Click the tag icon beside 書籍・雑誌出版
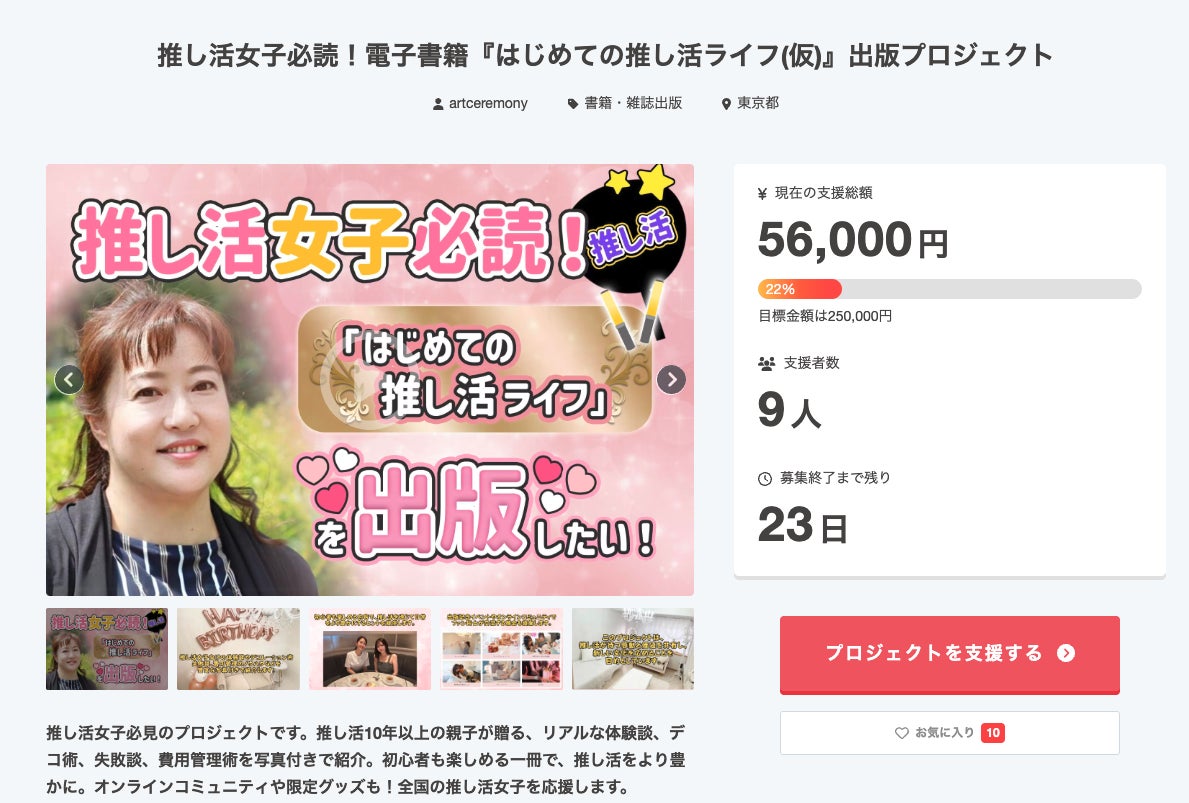 [573, 104]
